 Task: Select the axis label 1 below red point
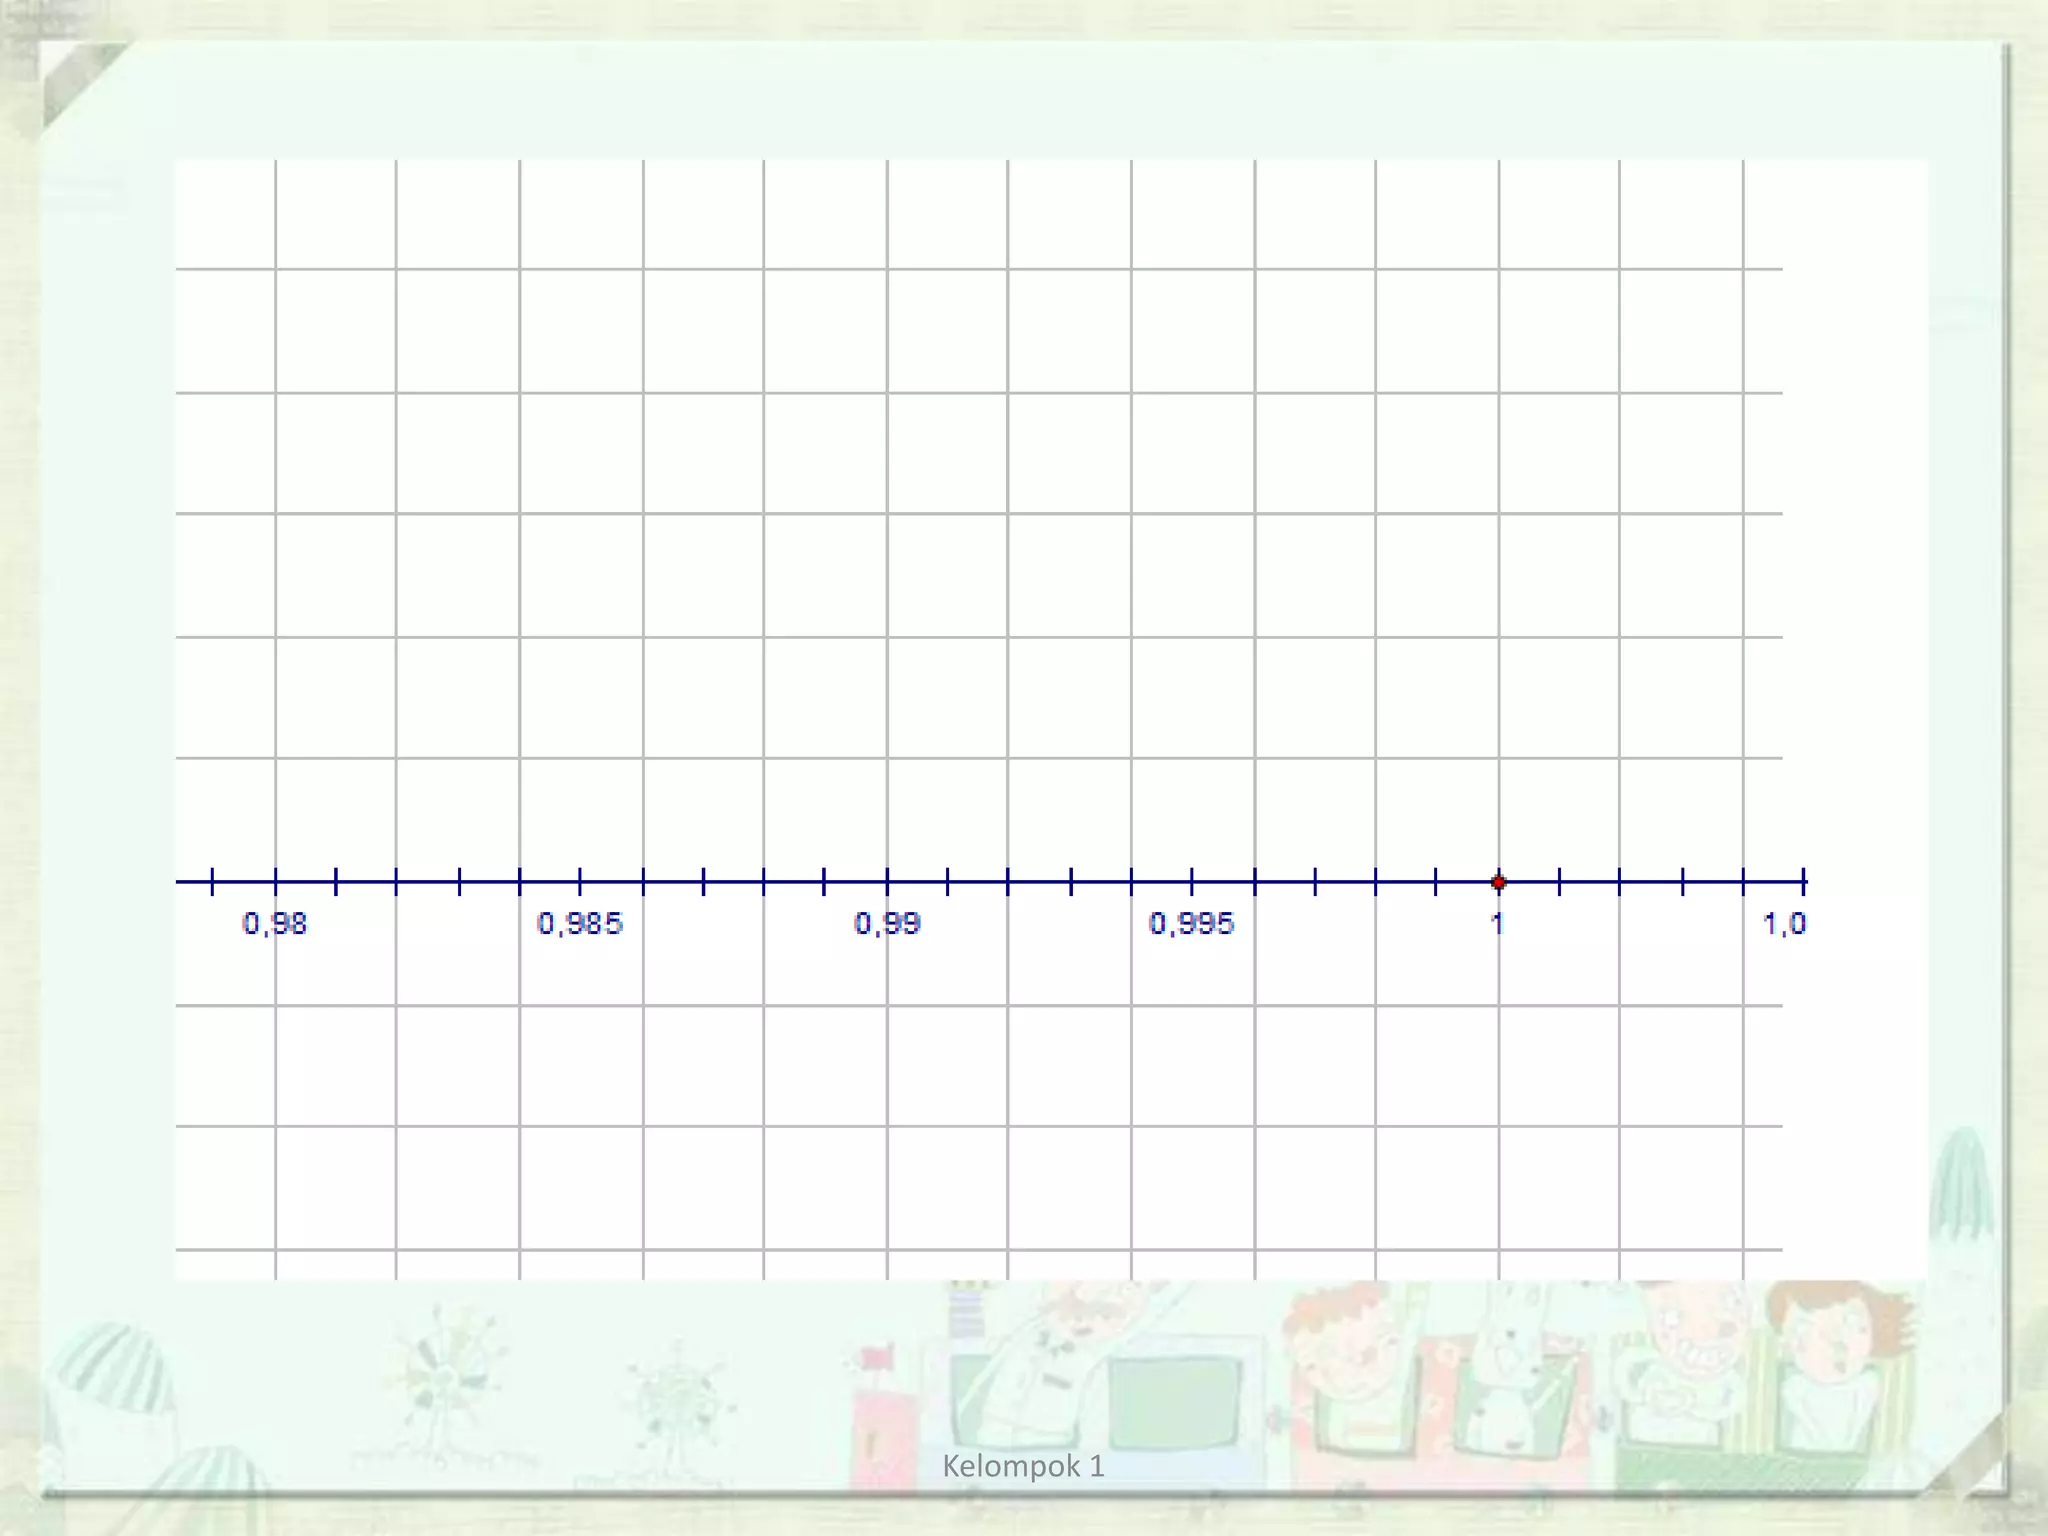pos(1497,923)
